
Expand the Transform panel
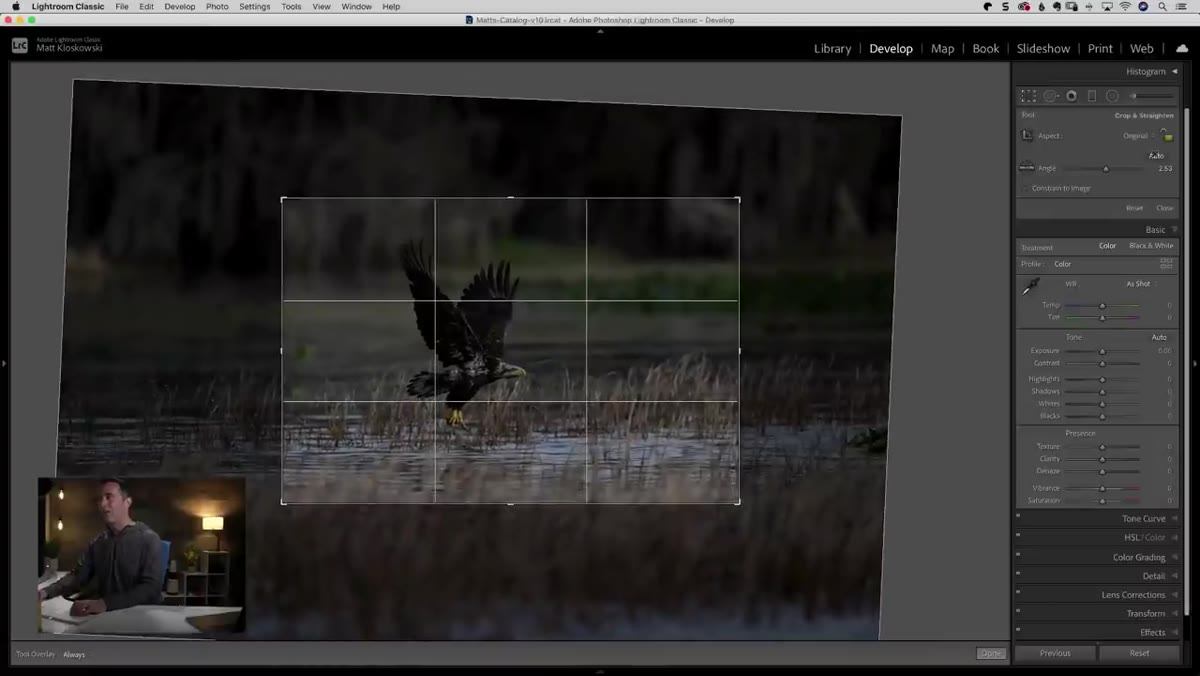pyautogui.click(x=1174, y=613)
